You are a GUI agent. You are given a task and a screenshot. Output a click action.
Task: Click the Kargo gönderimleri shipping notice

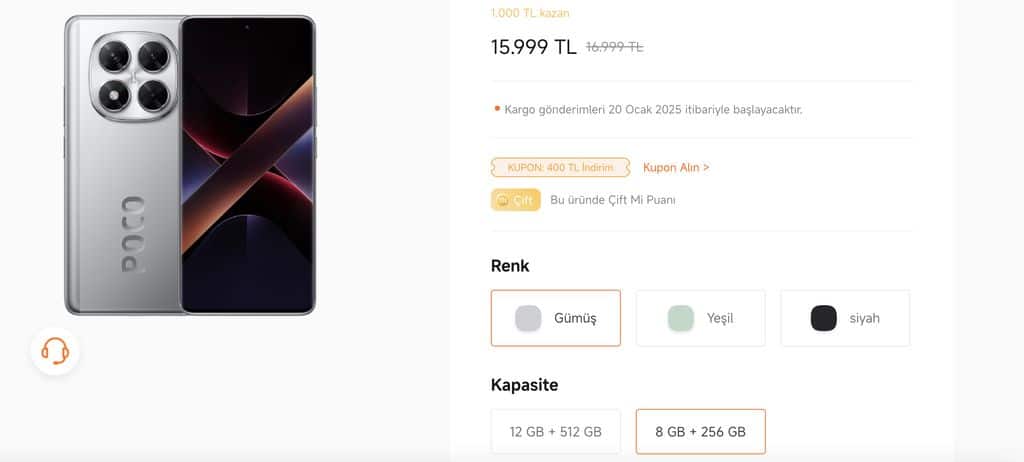pos(653,109)
